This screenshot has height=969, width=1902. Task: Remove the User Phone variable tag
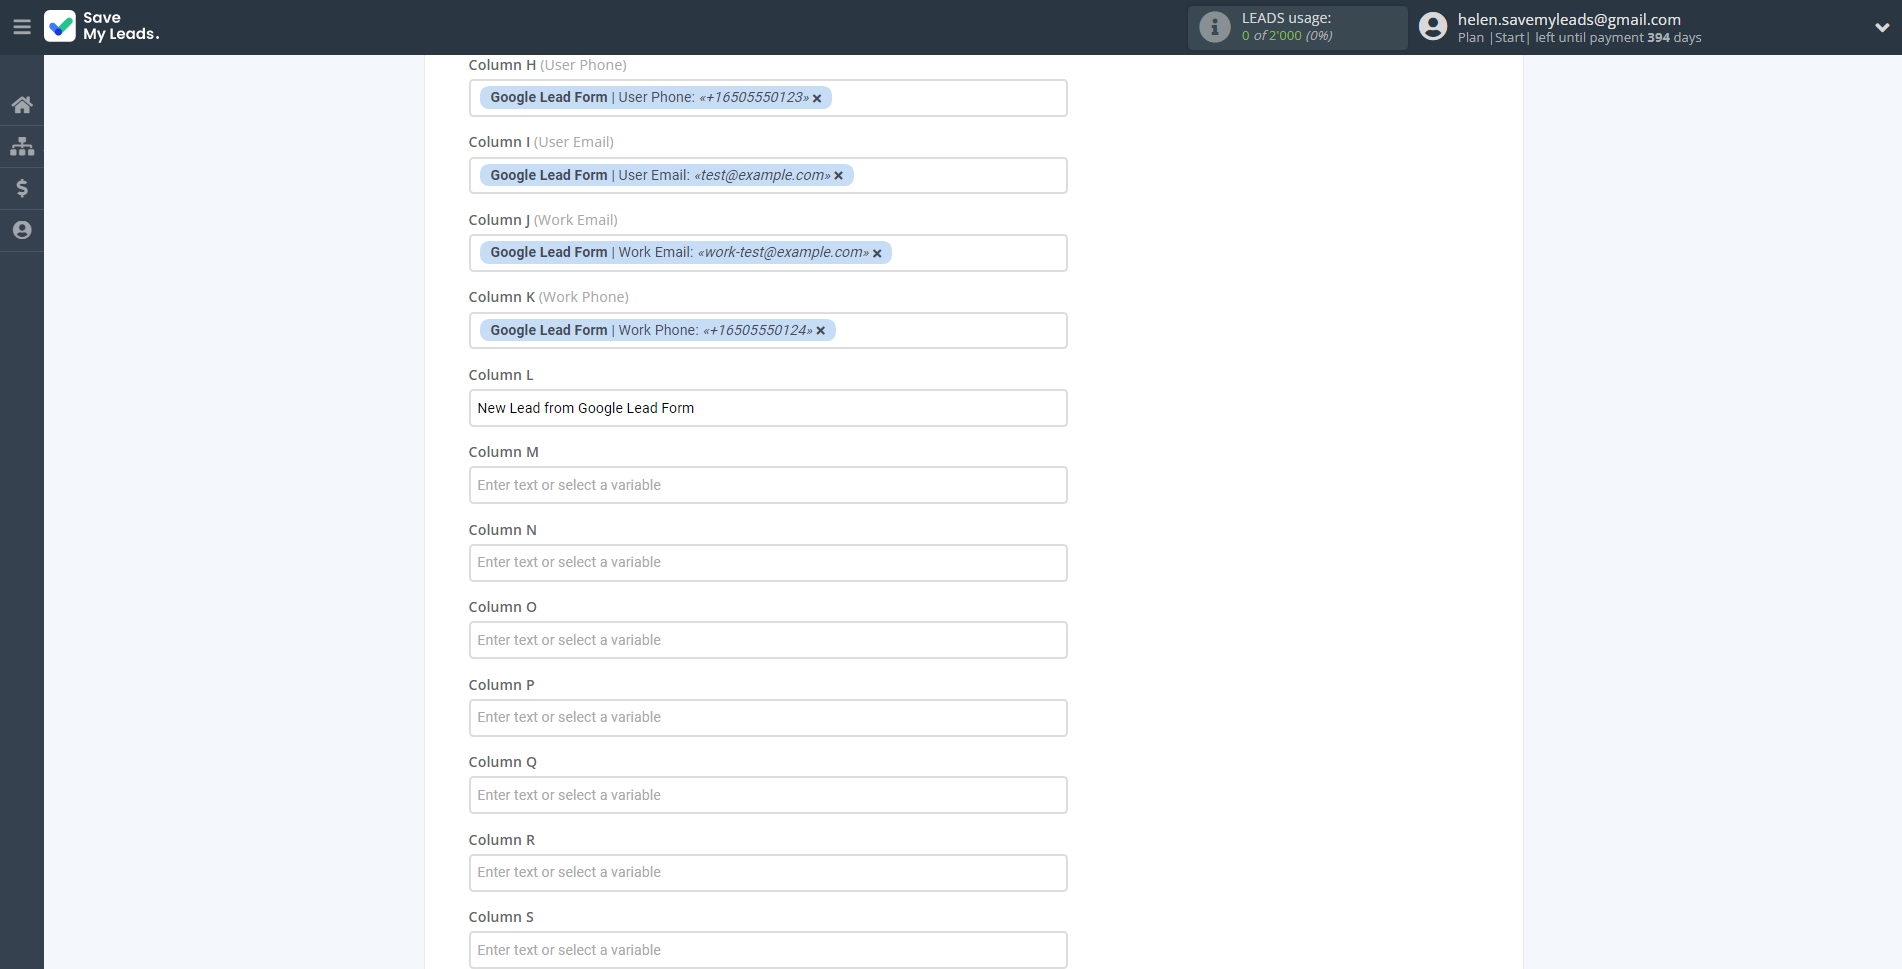point(817,98)
